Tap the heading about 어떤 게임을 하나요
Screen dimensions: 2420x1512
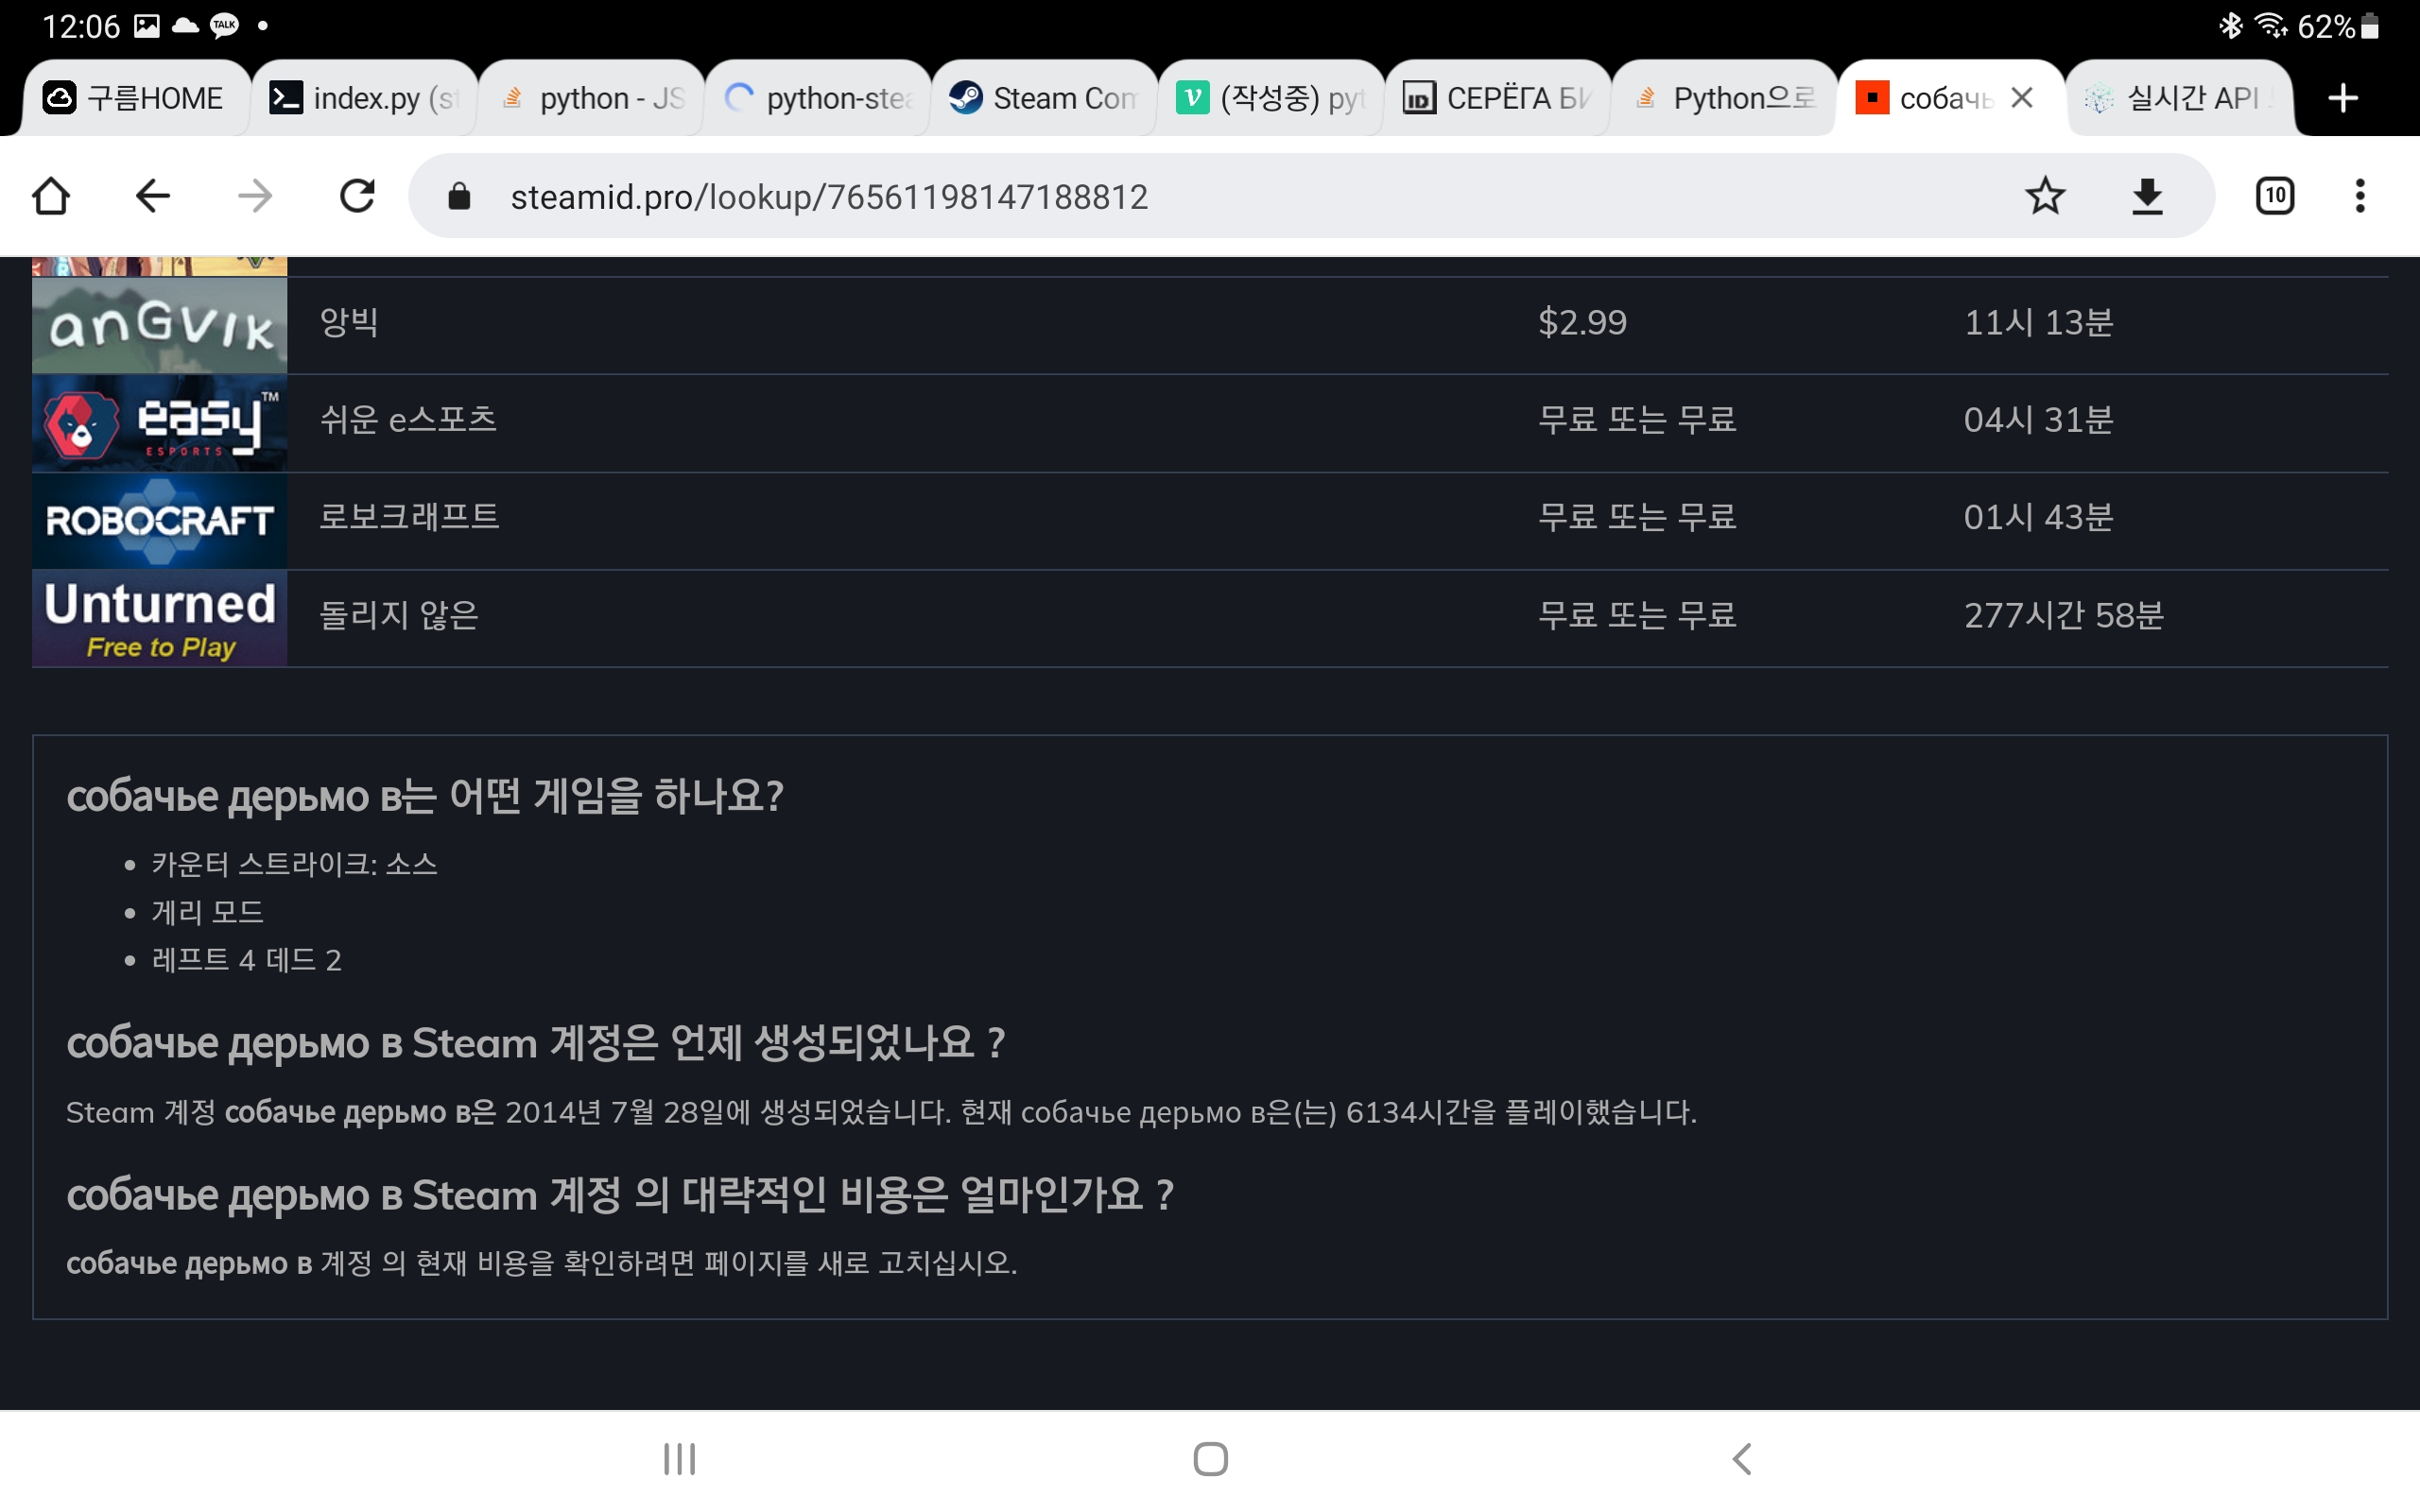[x=425, y=797]
